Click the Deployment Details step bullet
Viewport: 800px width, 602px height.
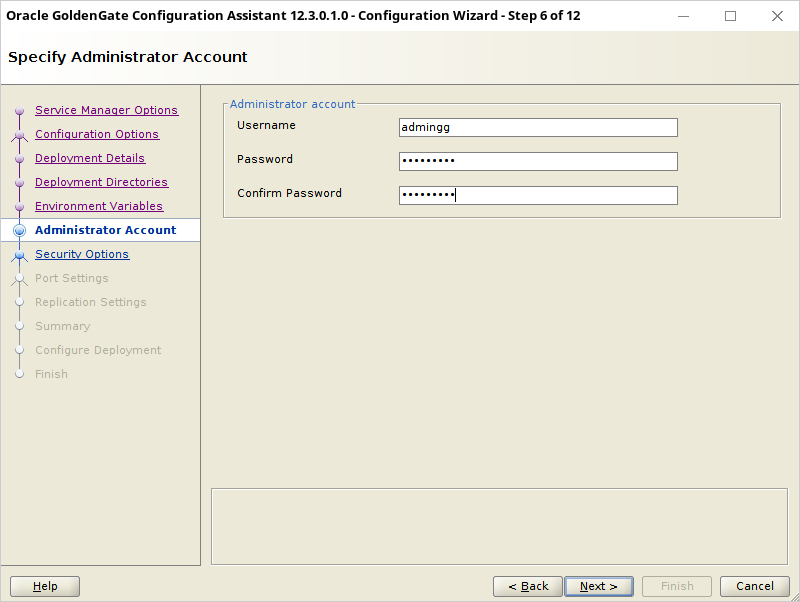19,159
